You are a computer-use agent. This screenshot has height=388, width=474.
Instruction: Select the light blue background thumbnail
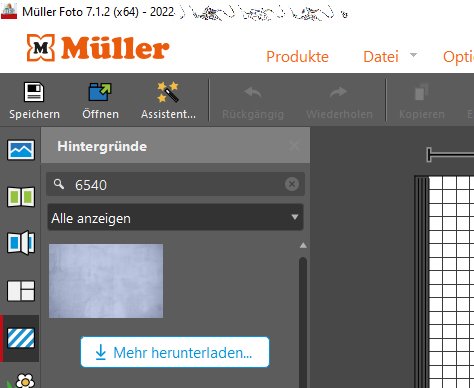pos(106,281)
